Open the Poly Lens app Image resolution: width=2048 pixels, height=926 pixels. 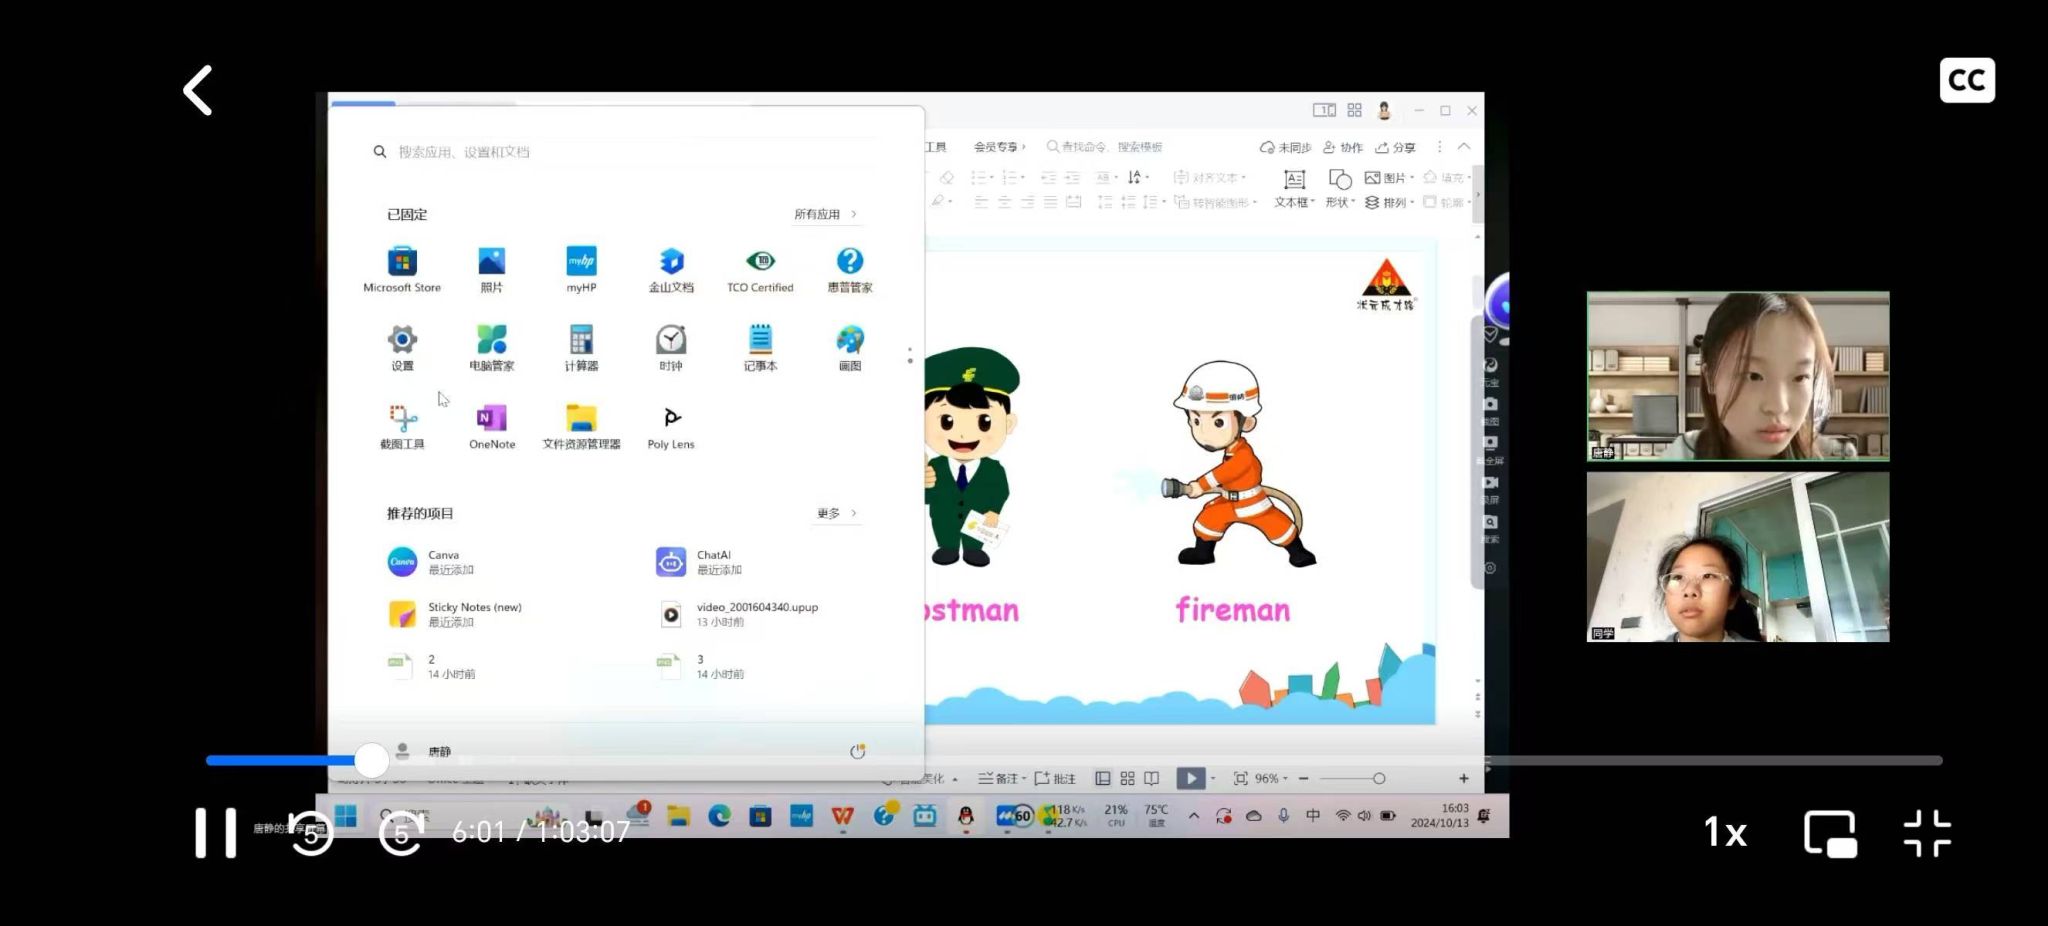pos(671,426)
